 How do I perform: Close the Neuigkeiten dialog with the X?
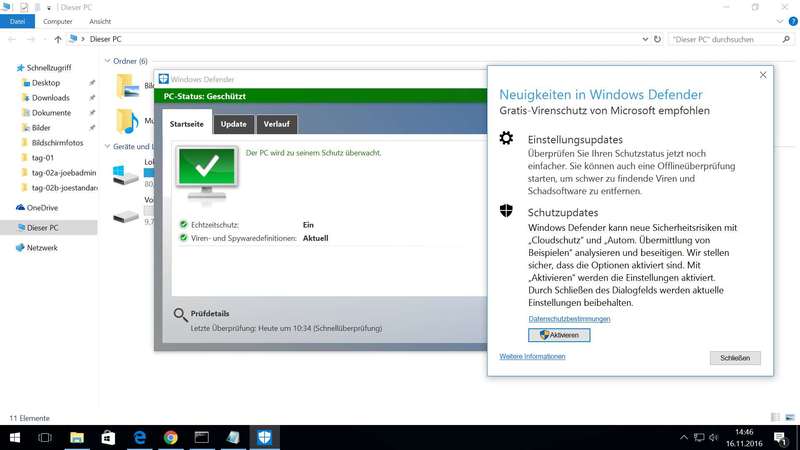(763, 75)
